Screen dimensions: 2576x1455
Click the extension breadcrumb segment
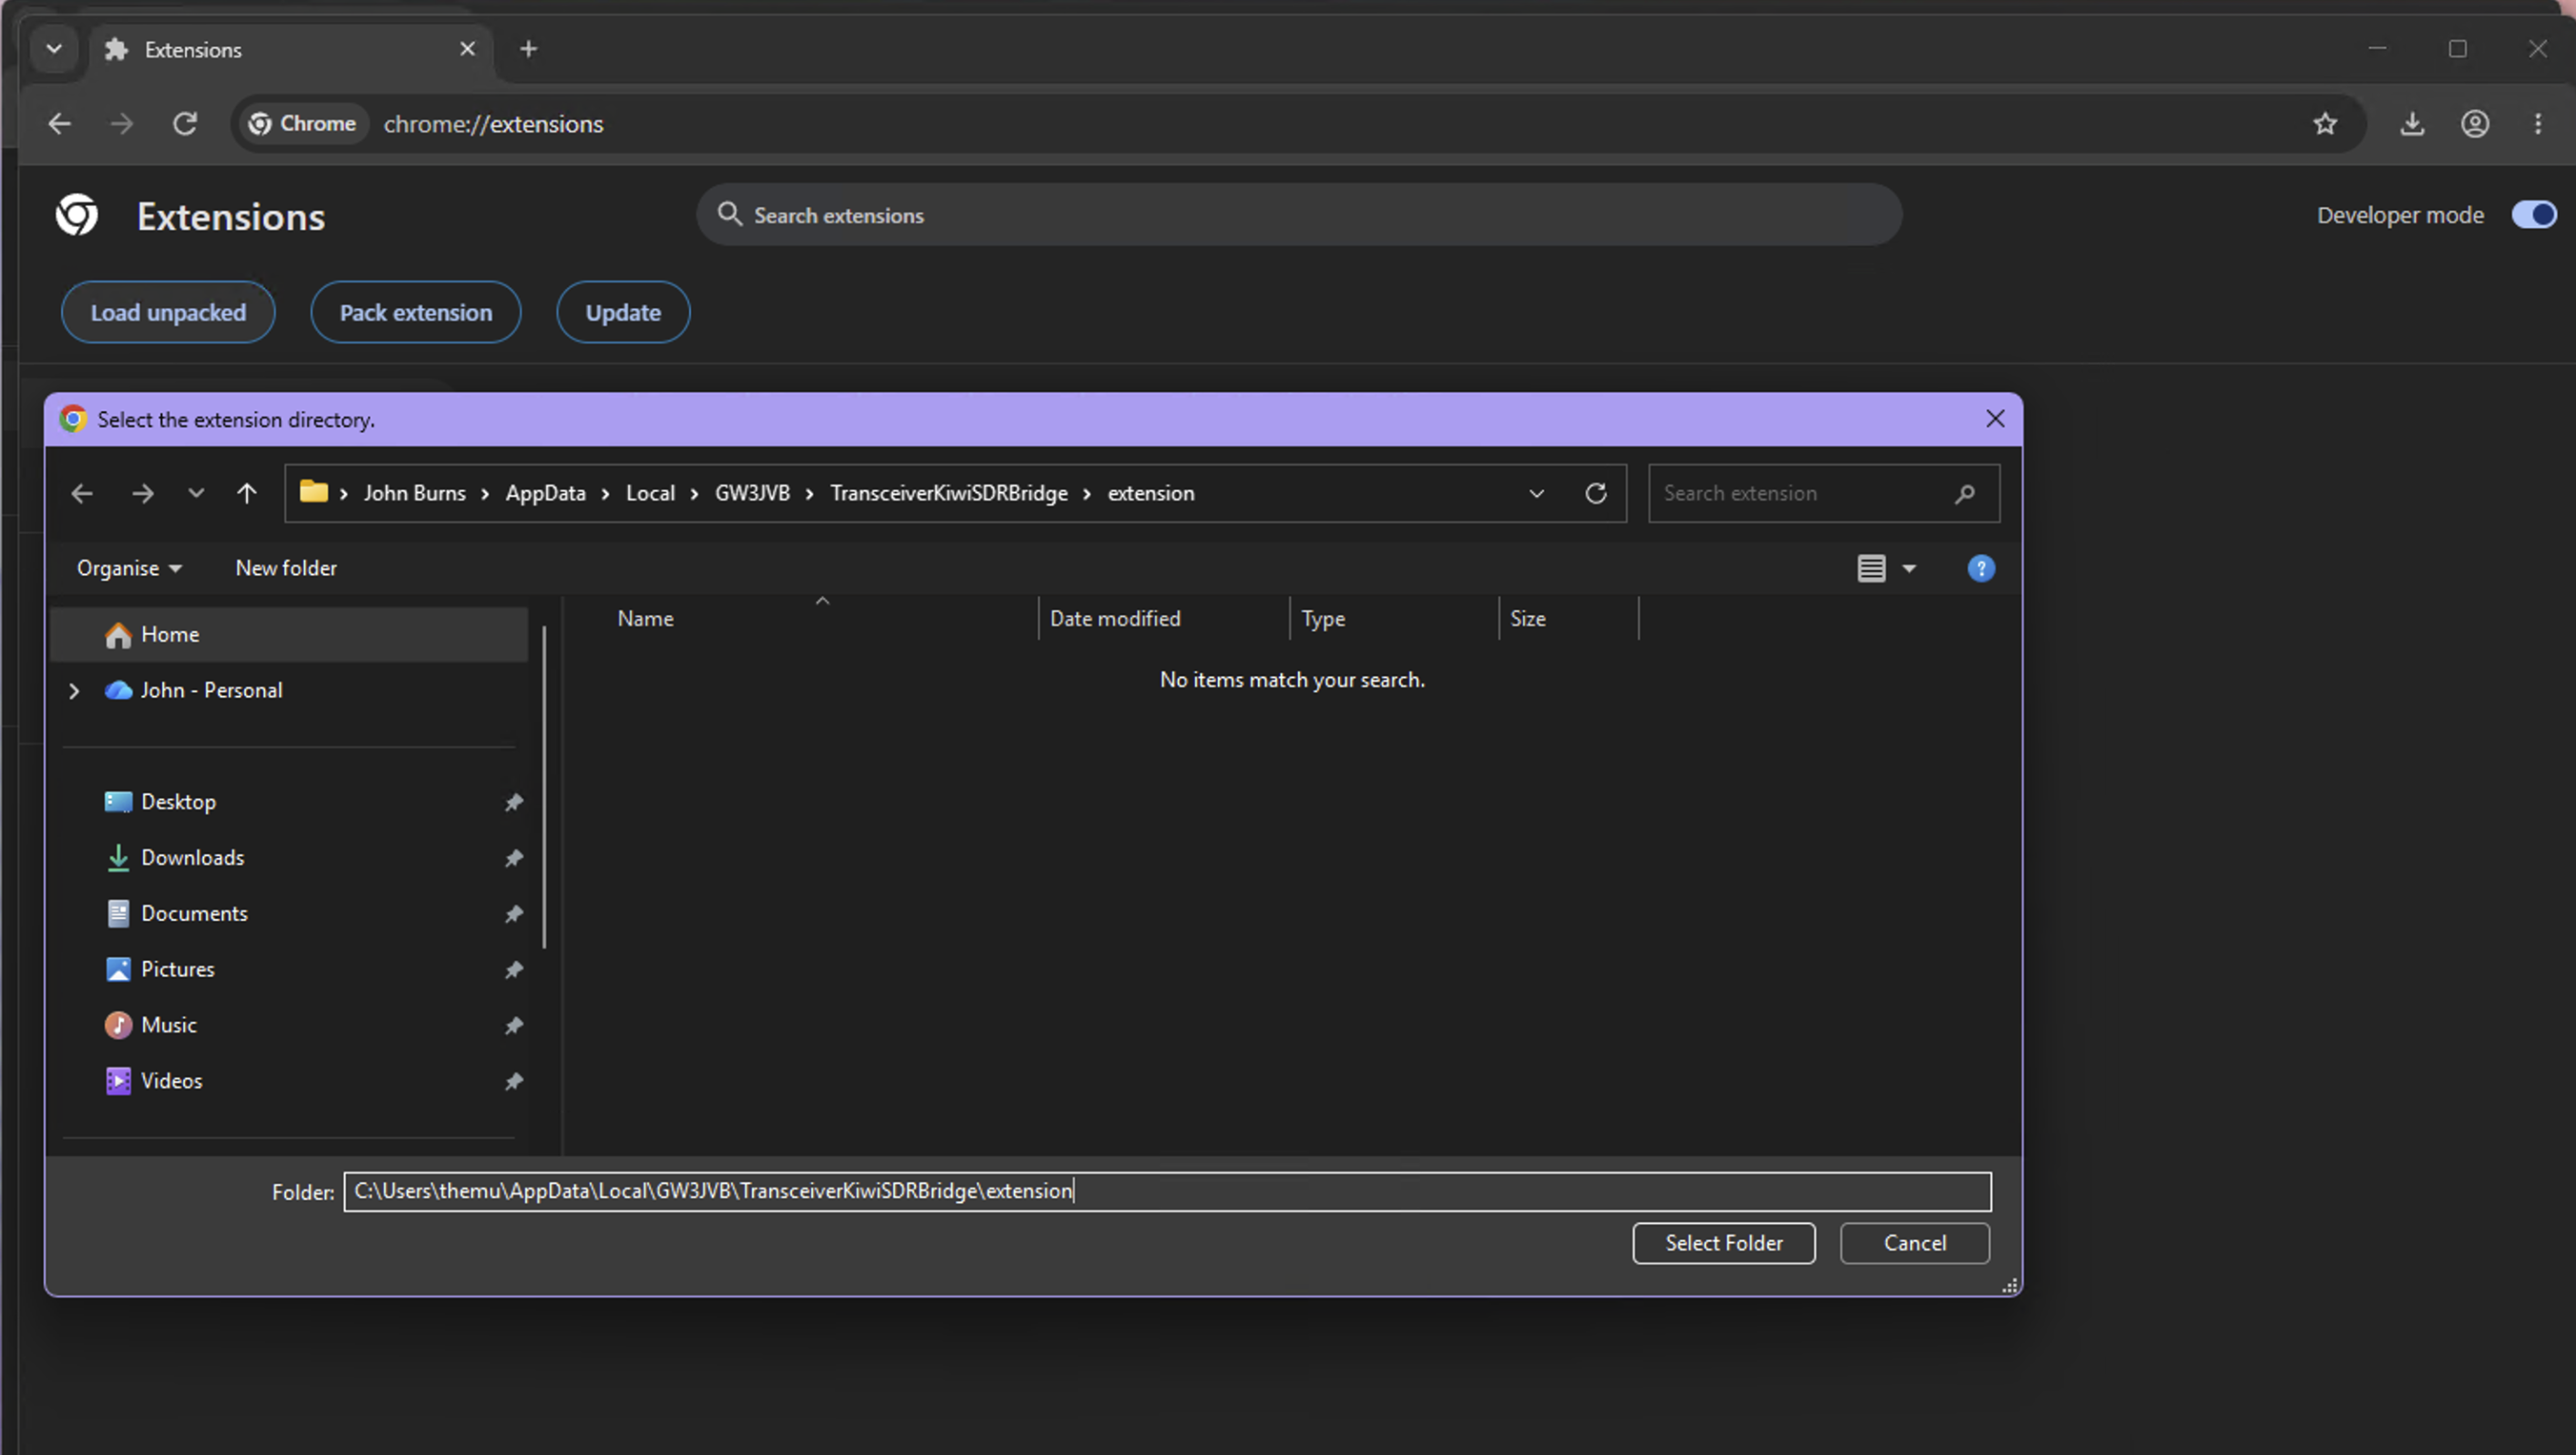[1151, 493]
